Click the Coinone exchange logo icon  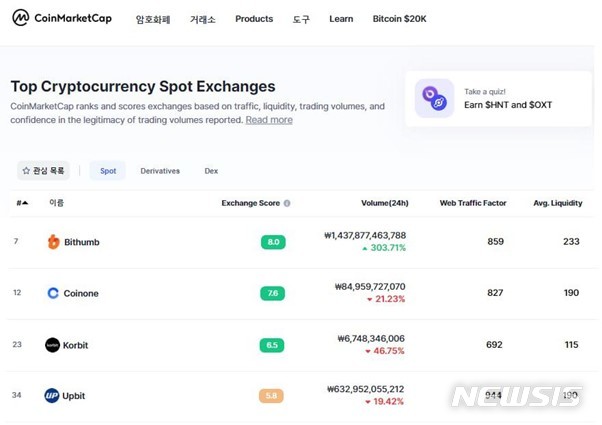[53, 293]
